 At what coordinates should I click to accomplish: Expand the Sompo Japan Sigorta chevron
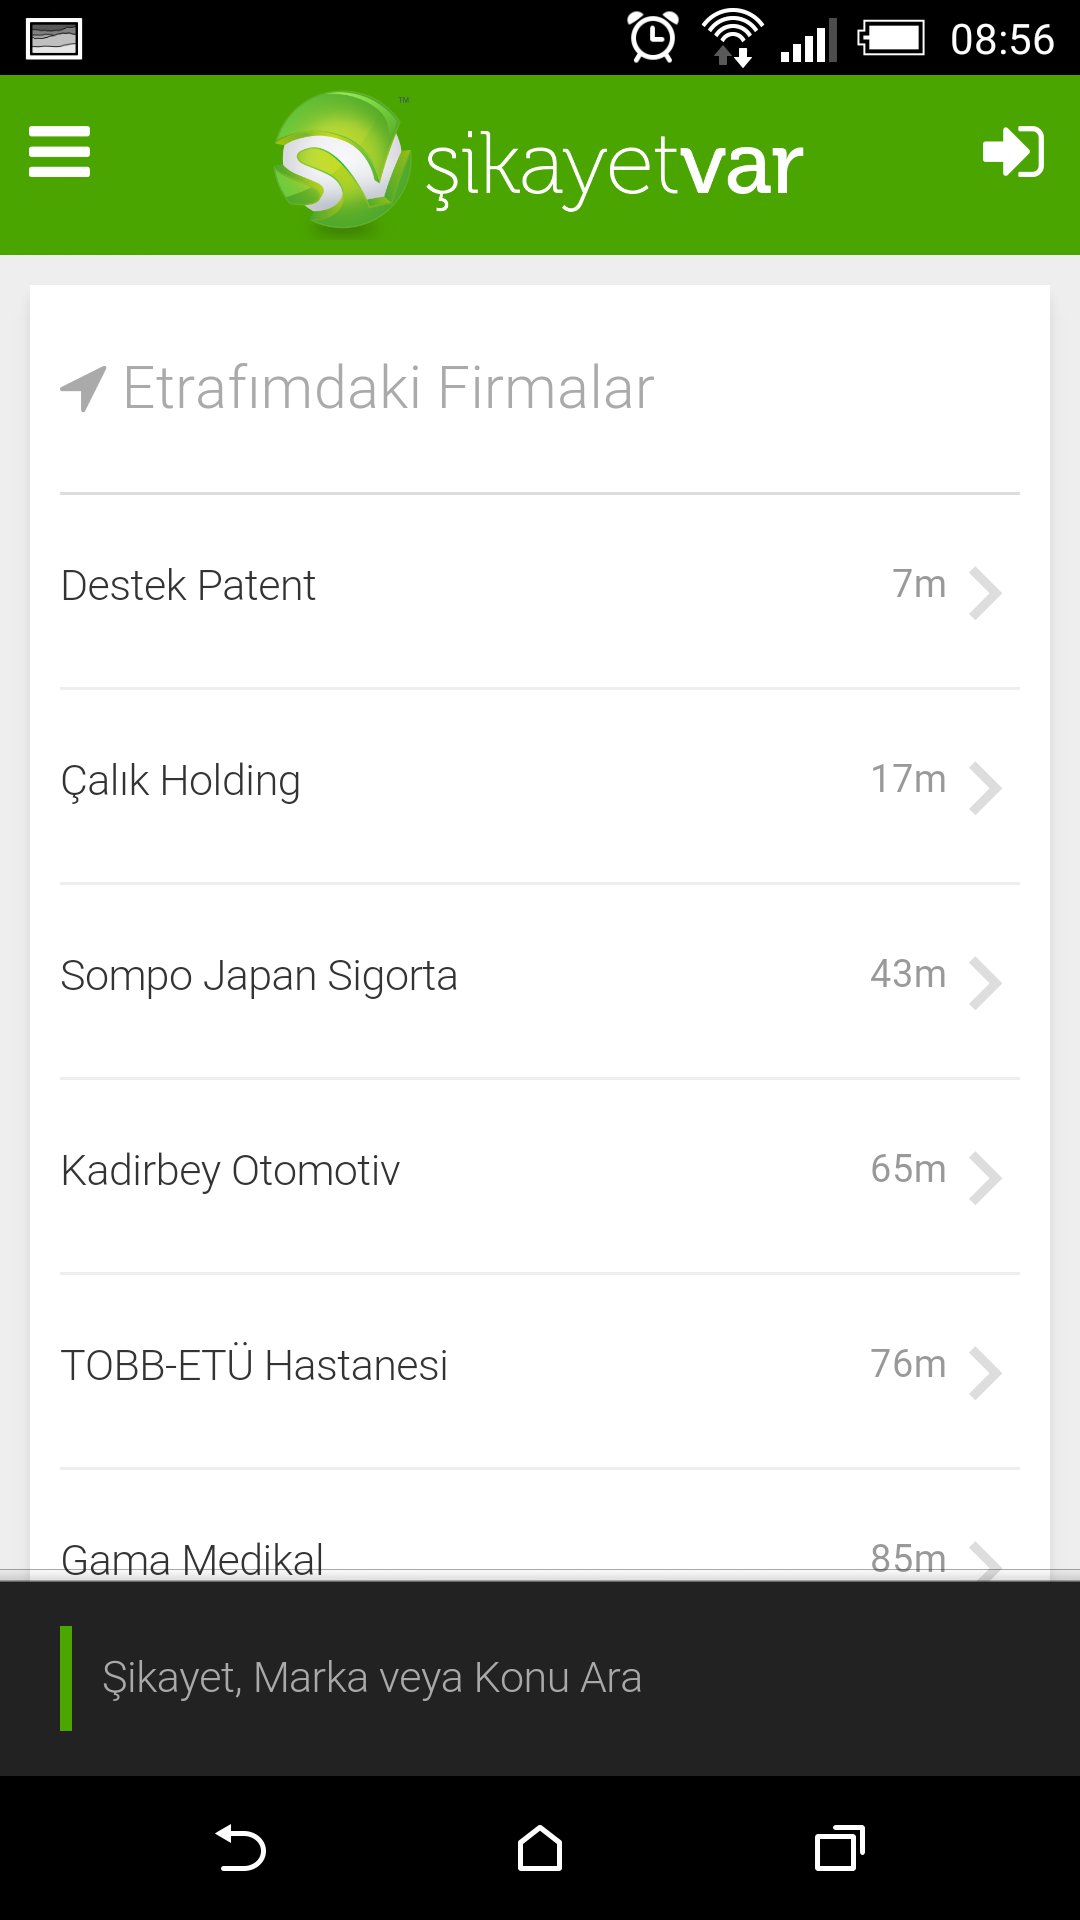click(x=985, y=983)
